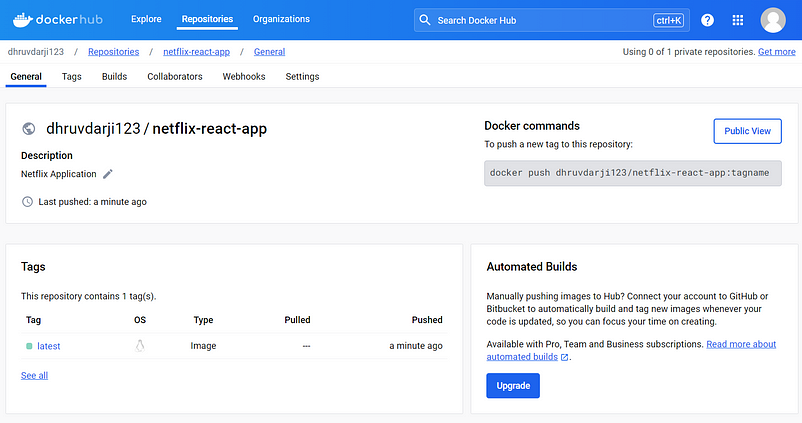Click the Tags section heading
This screenshot has width=802, height=423.
pyautogui.click(x=33, y=266)
